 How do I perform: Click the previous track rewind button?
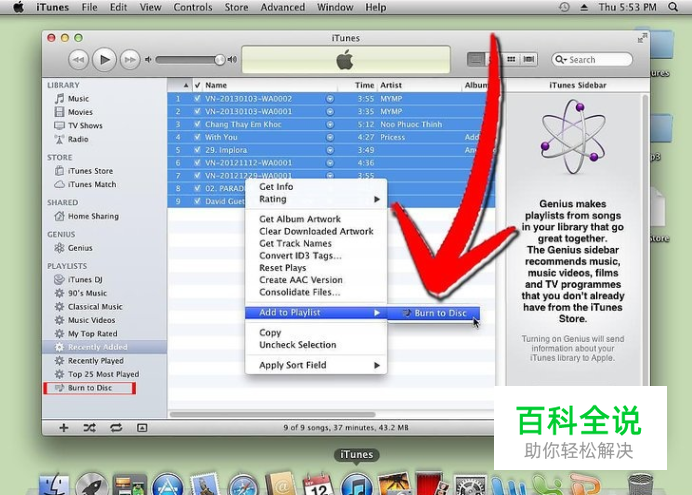79,60
